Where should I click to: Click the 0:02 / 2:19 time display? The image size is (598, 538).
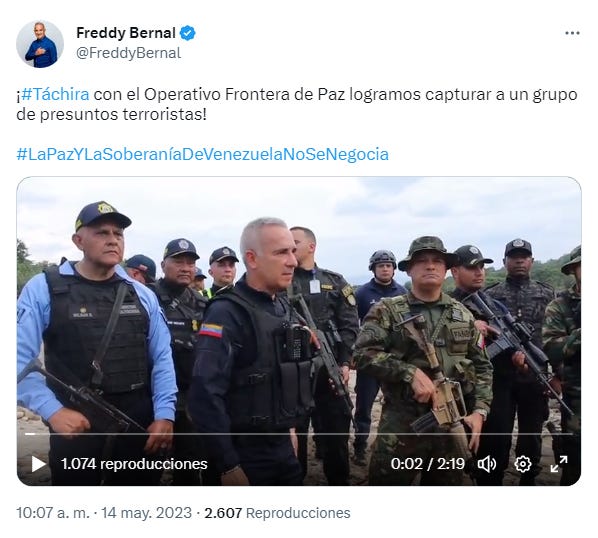click(428, 464)
